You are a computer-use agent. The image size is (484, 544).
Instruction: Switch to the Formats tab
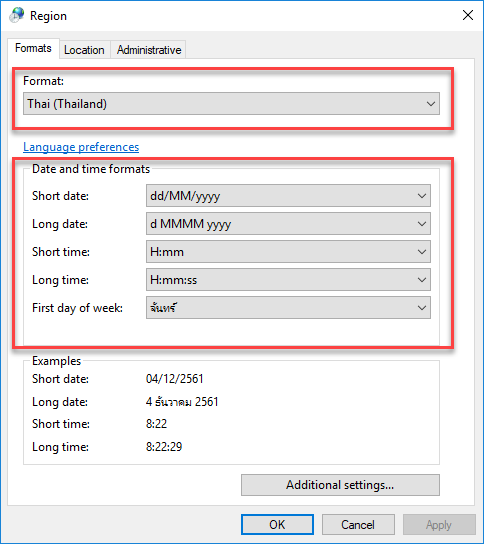pyautogui.click(x=33, y=48)
